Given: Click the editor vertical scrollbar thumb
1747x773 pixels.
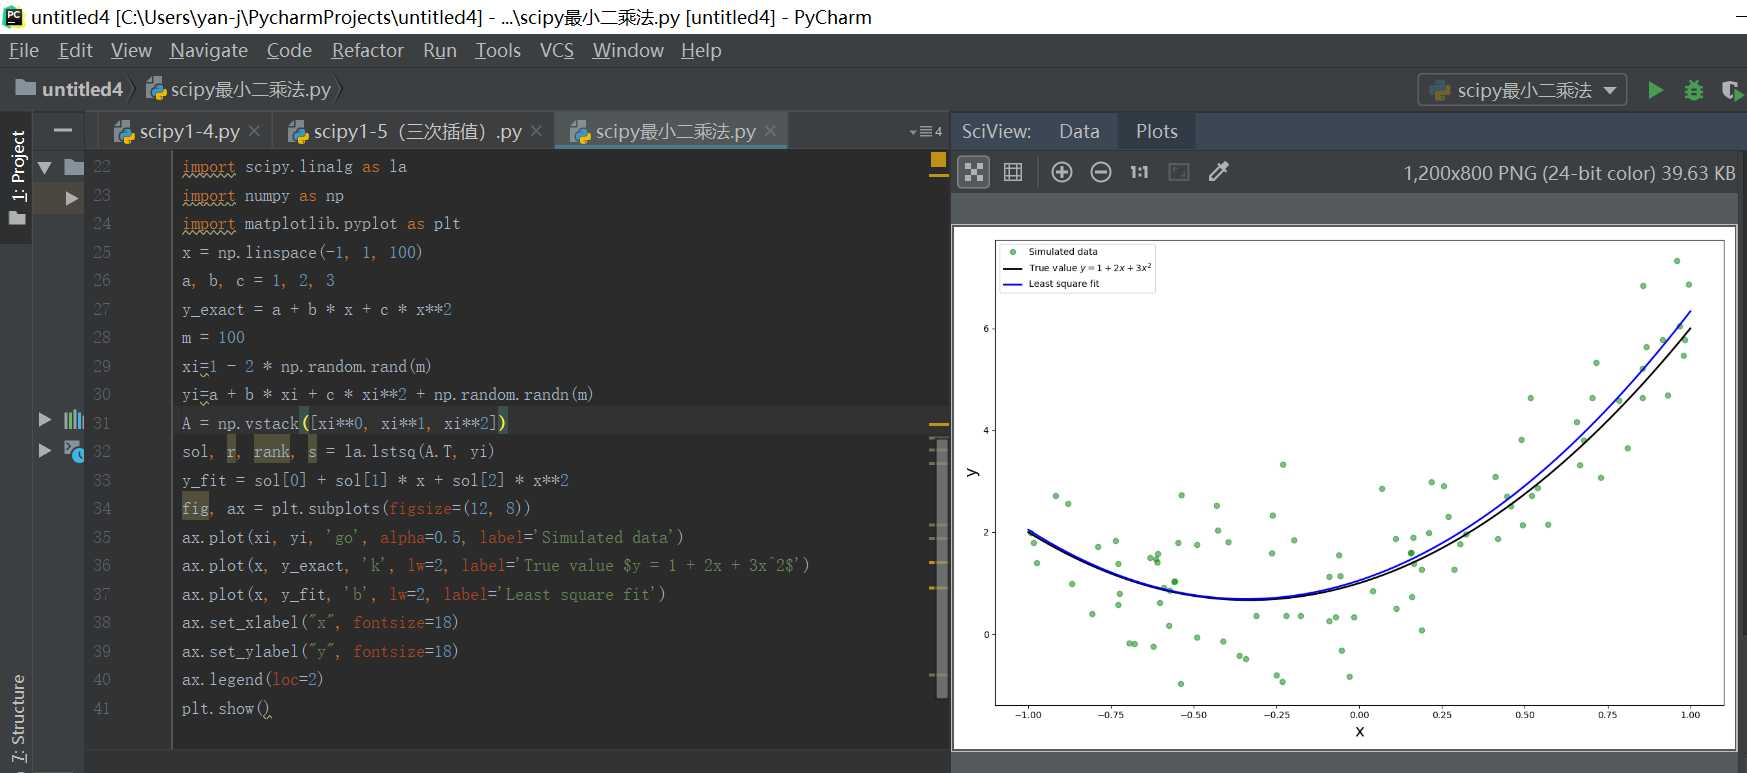Looking at the screenshot, I should point(941,567).
